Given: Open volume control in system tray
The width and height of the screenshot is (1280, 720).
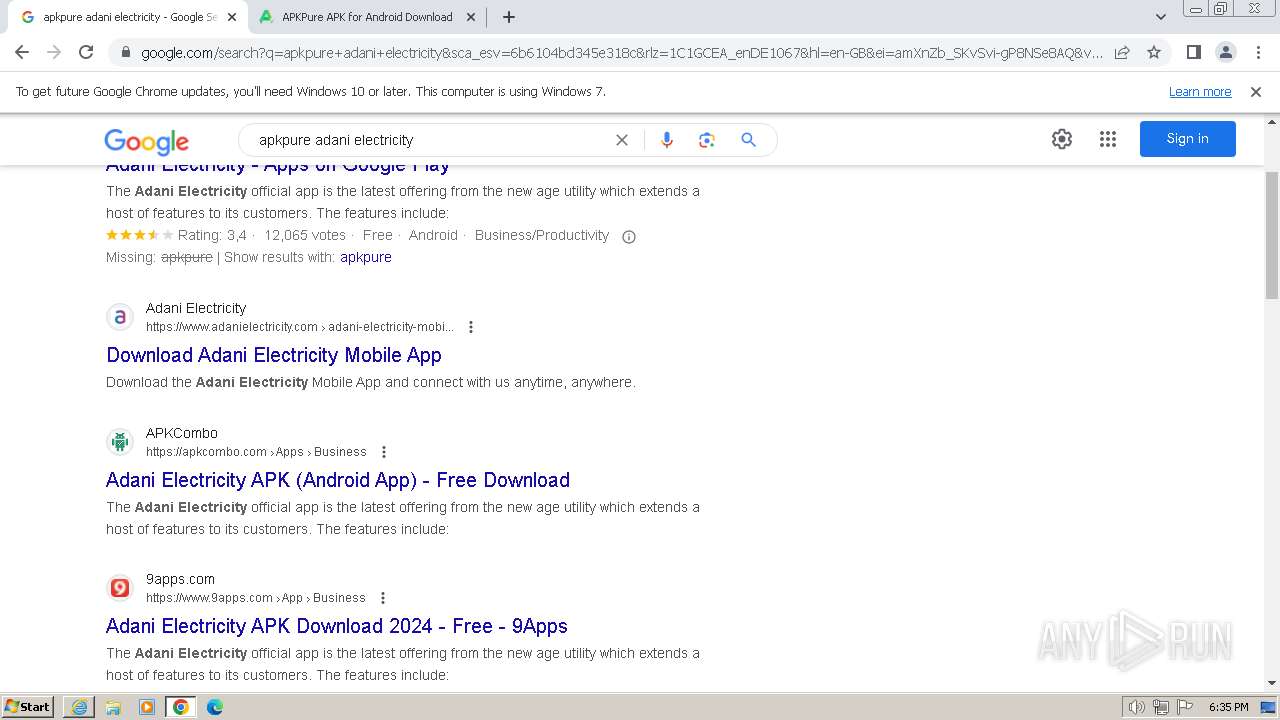Looking at the screenshot, I should coord(1137,707).
